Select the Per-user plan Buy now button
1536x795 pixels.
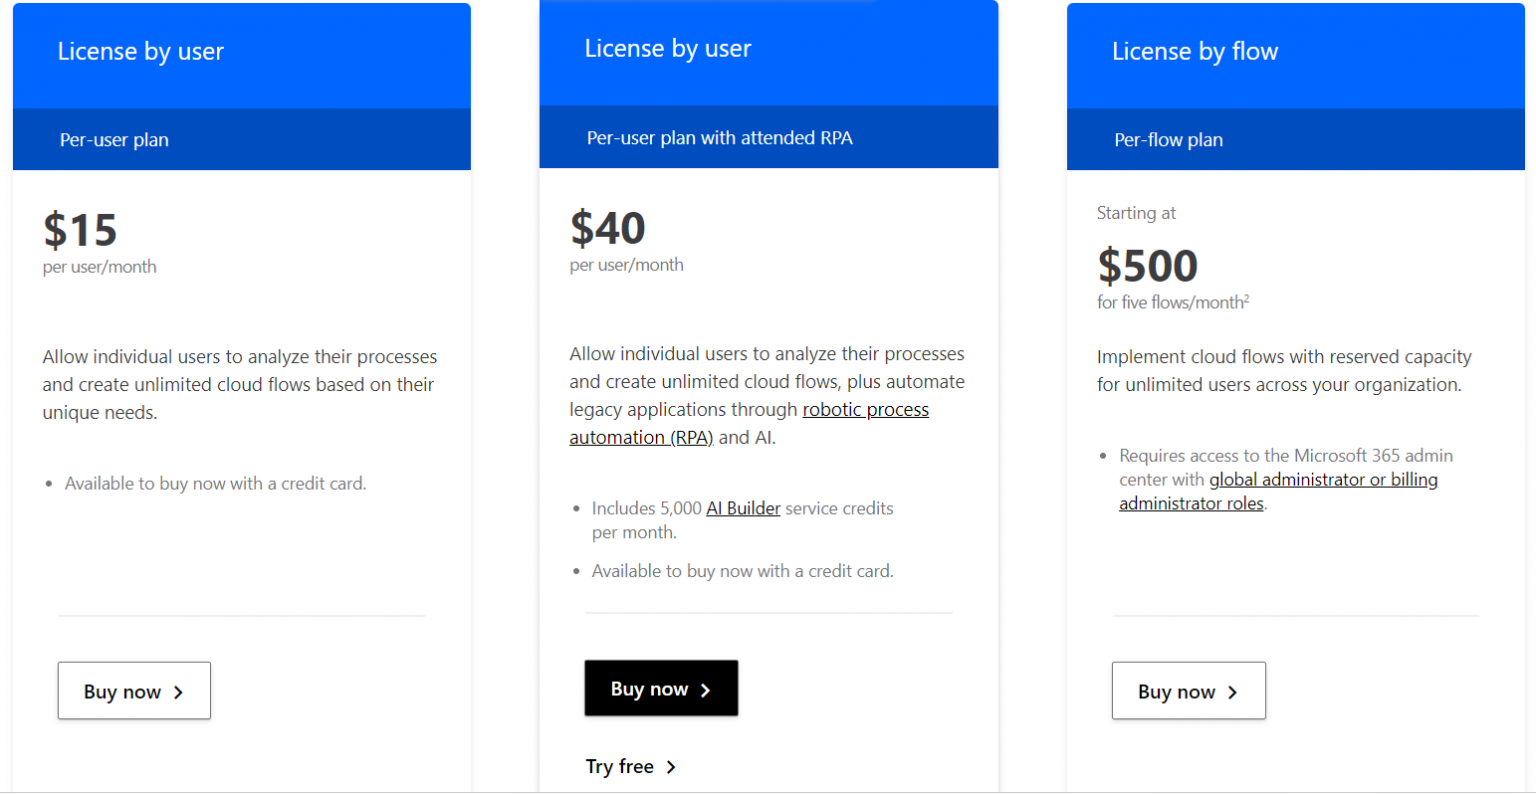point(134,690)
